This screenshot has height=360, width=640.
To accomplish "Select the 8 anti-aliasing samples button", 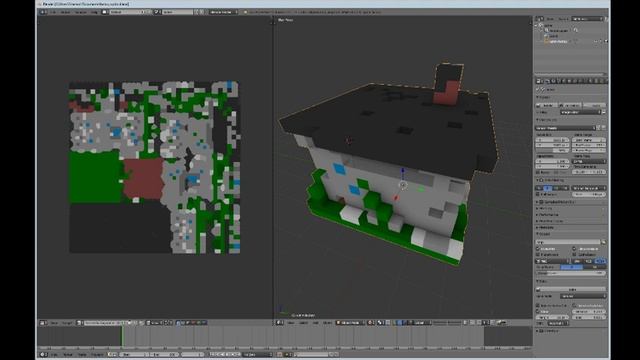I will (548, 188).
